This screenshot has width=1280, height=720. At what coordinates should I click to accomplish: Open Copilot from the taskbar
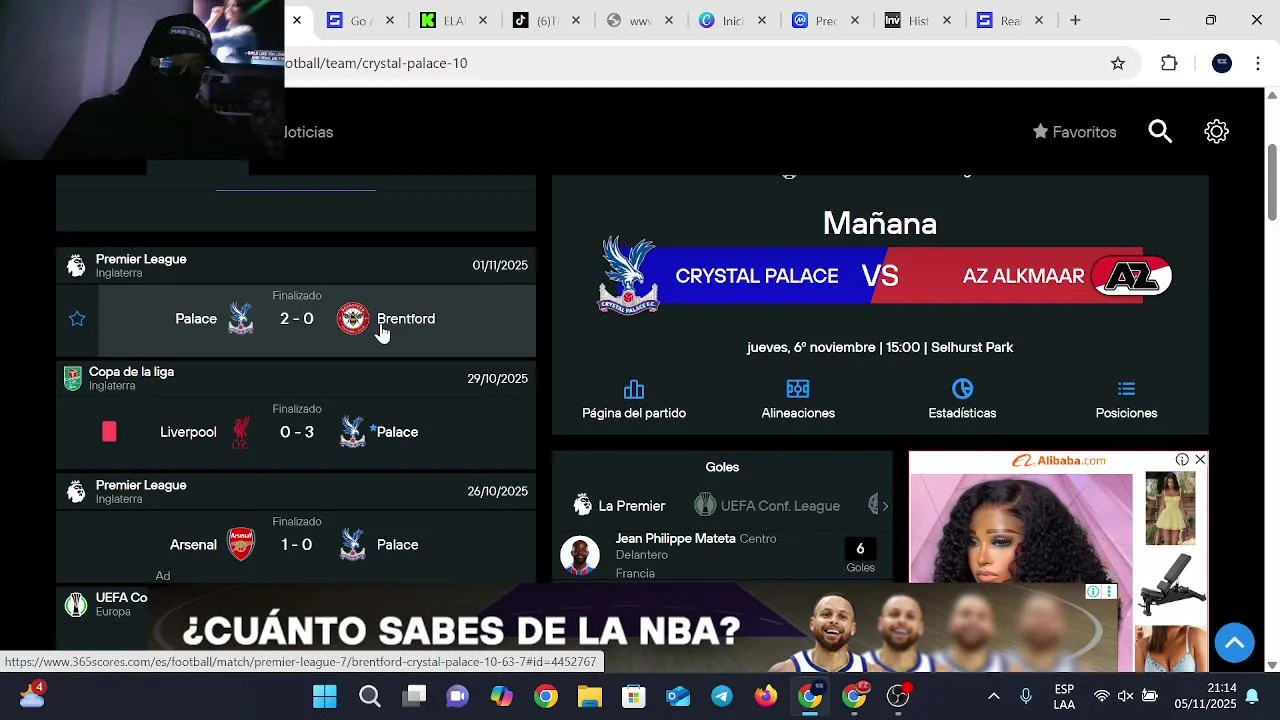click(x=502, y=696)
